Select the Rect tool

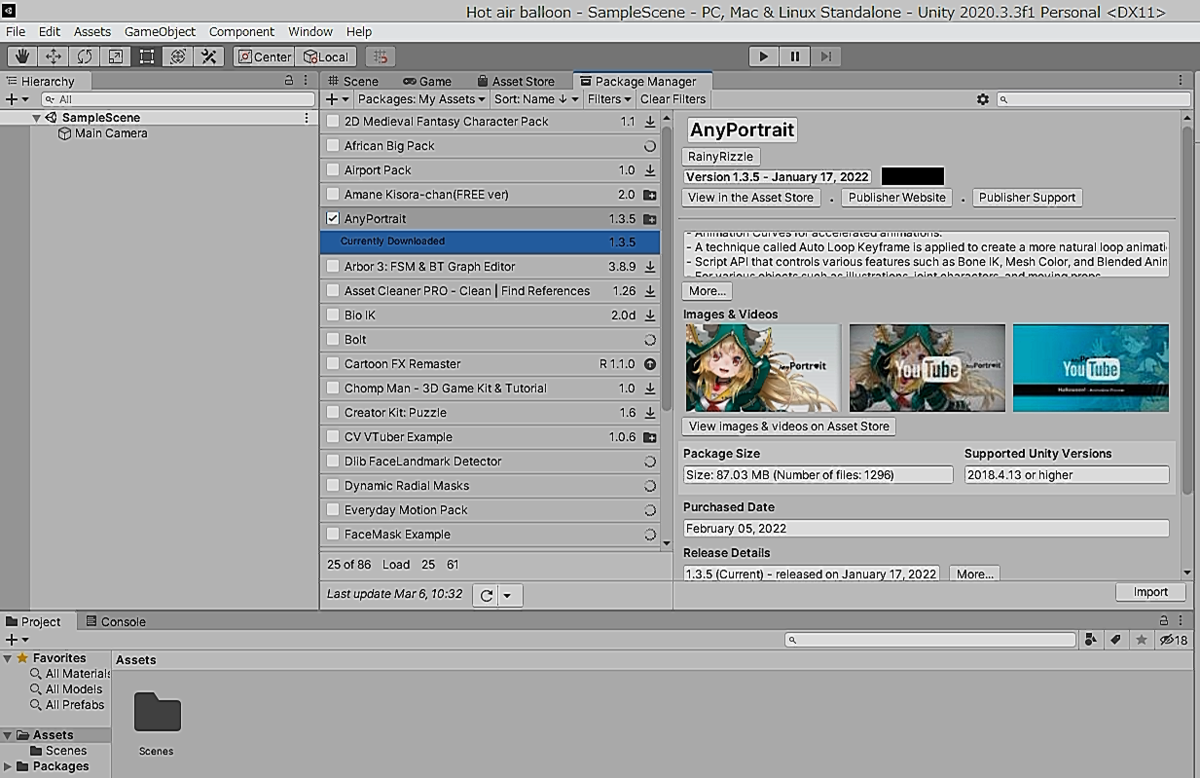tap(146, 57)
